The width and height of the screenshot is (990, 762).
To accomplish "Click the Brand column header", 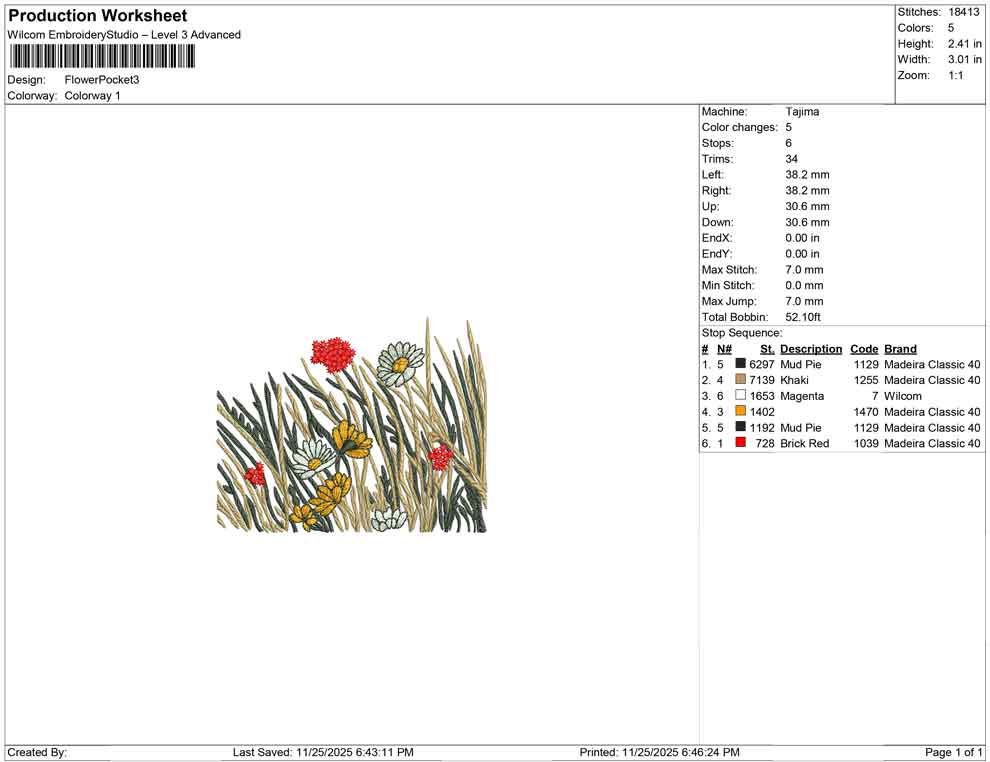I will coord(900,349).
